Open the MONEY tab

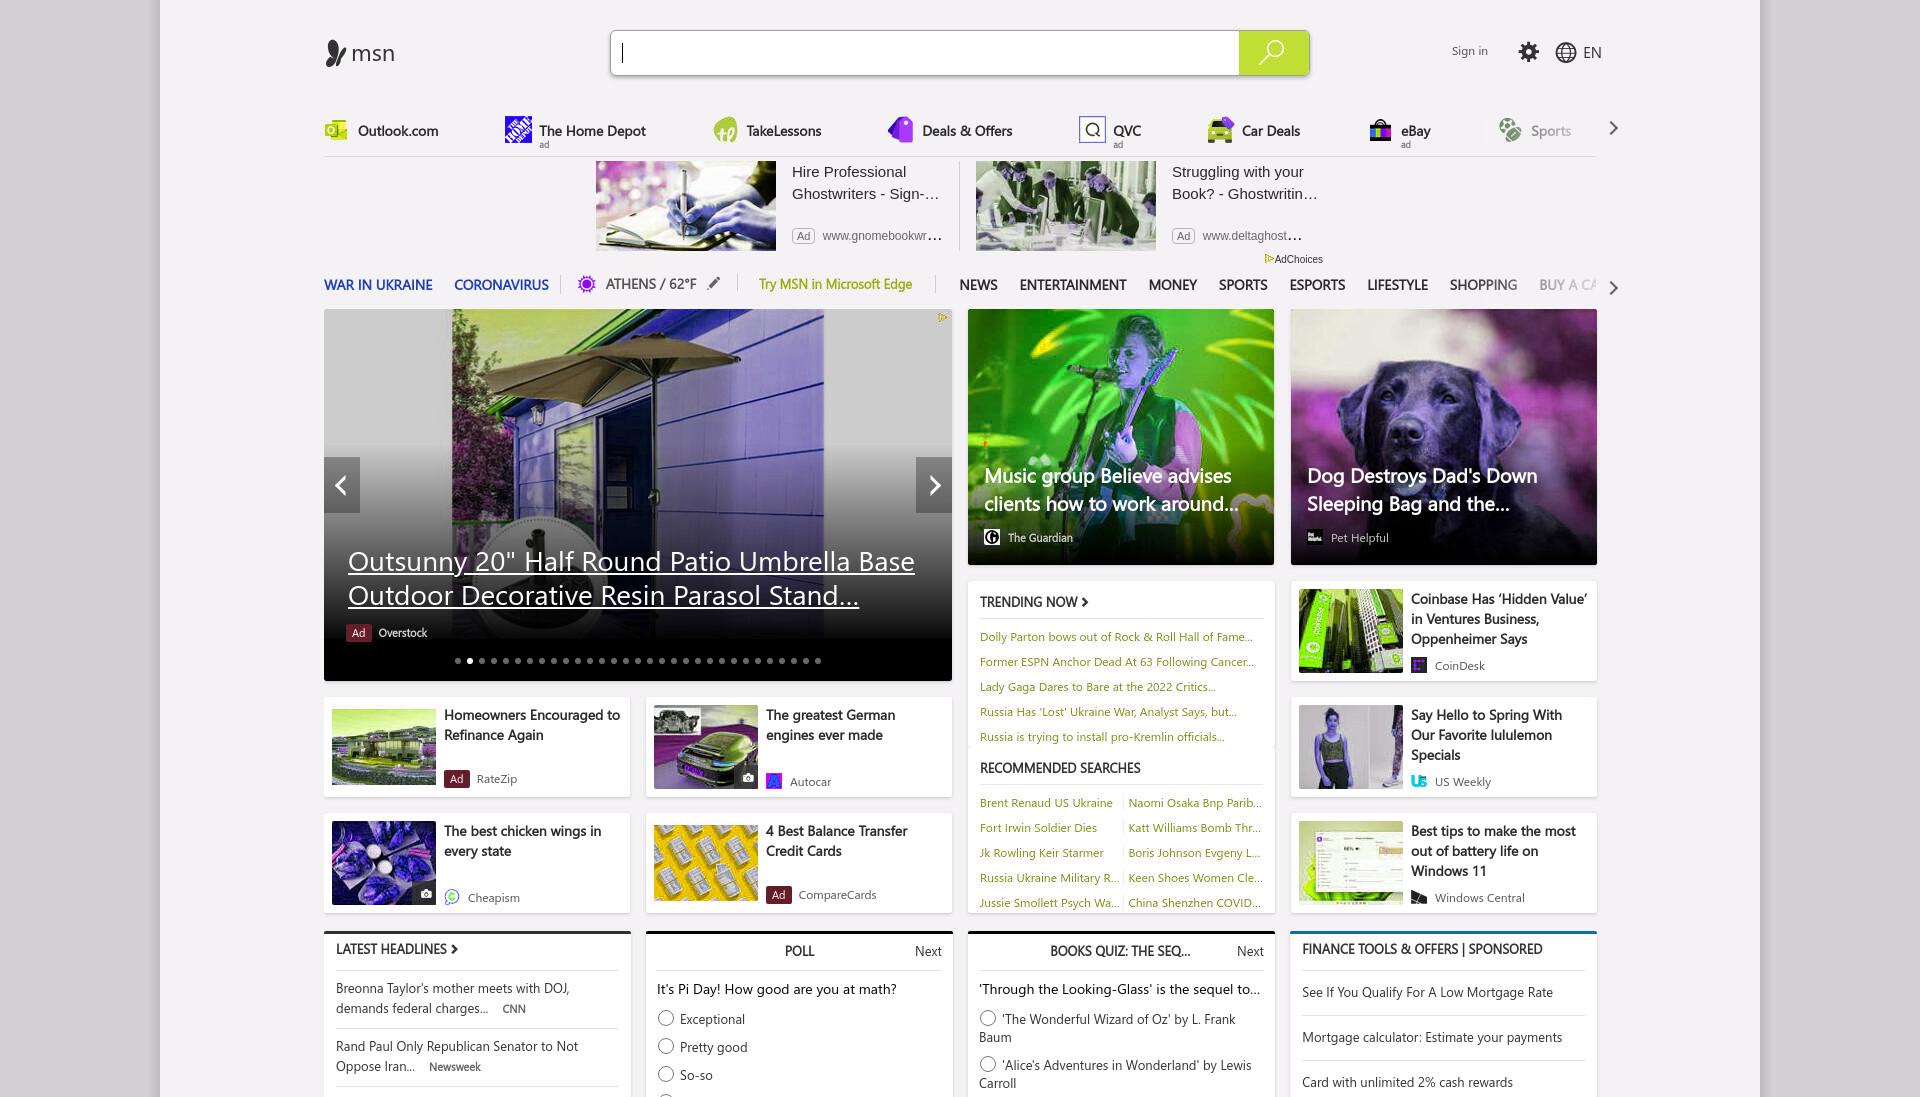tap(1172, 285)
